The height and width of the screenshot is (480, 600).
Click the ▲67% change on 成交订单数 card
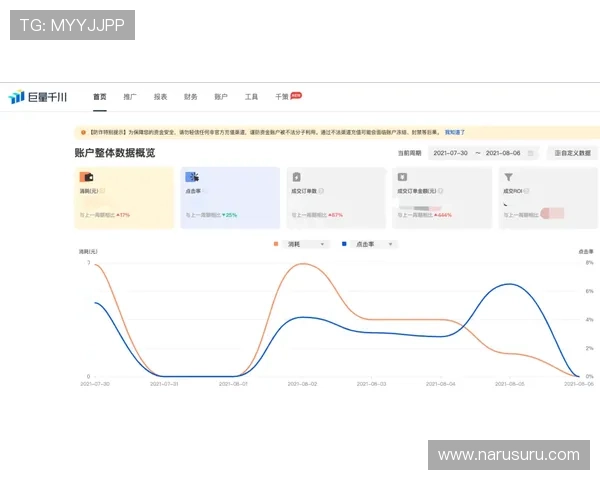(x=335, y=215)
